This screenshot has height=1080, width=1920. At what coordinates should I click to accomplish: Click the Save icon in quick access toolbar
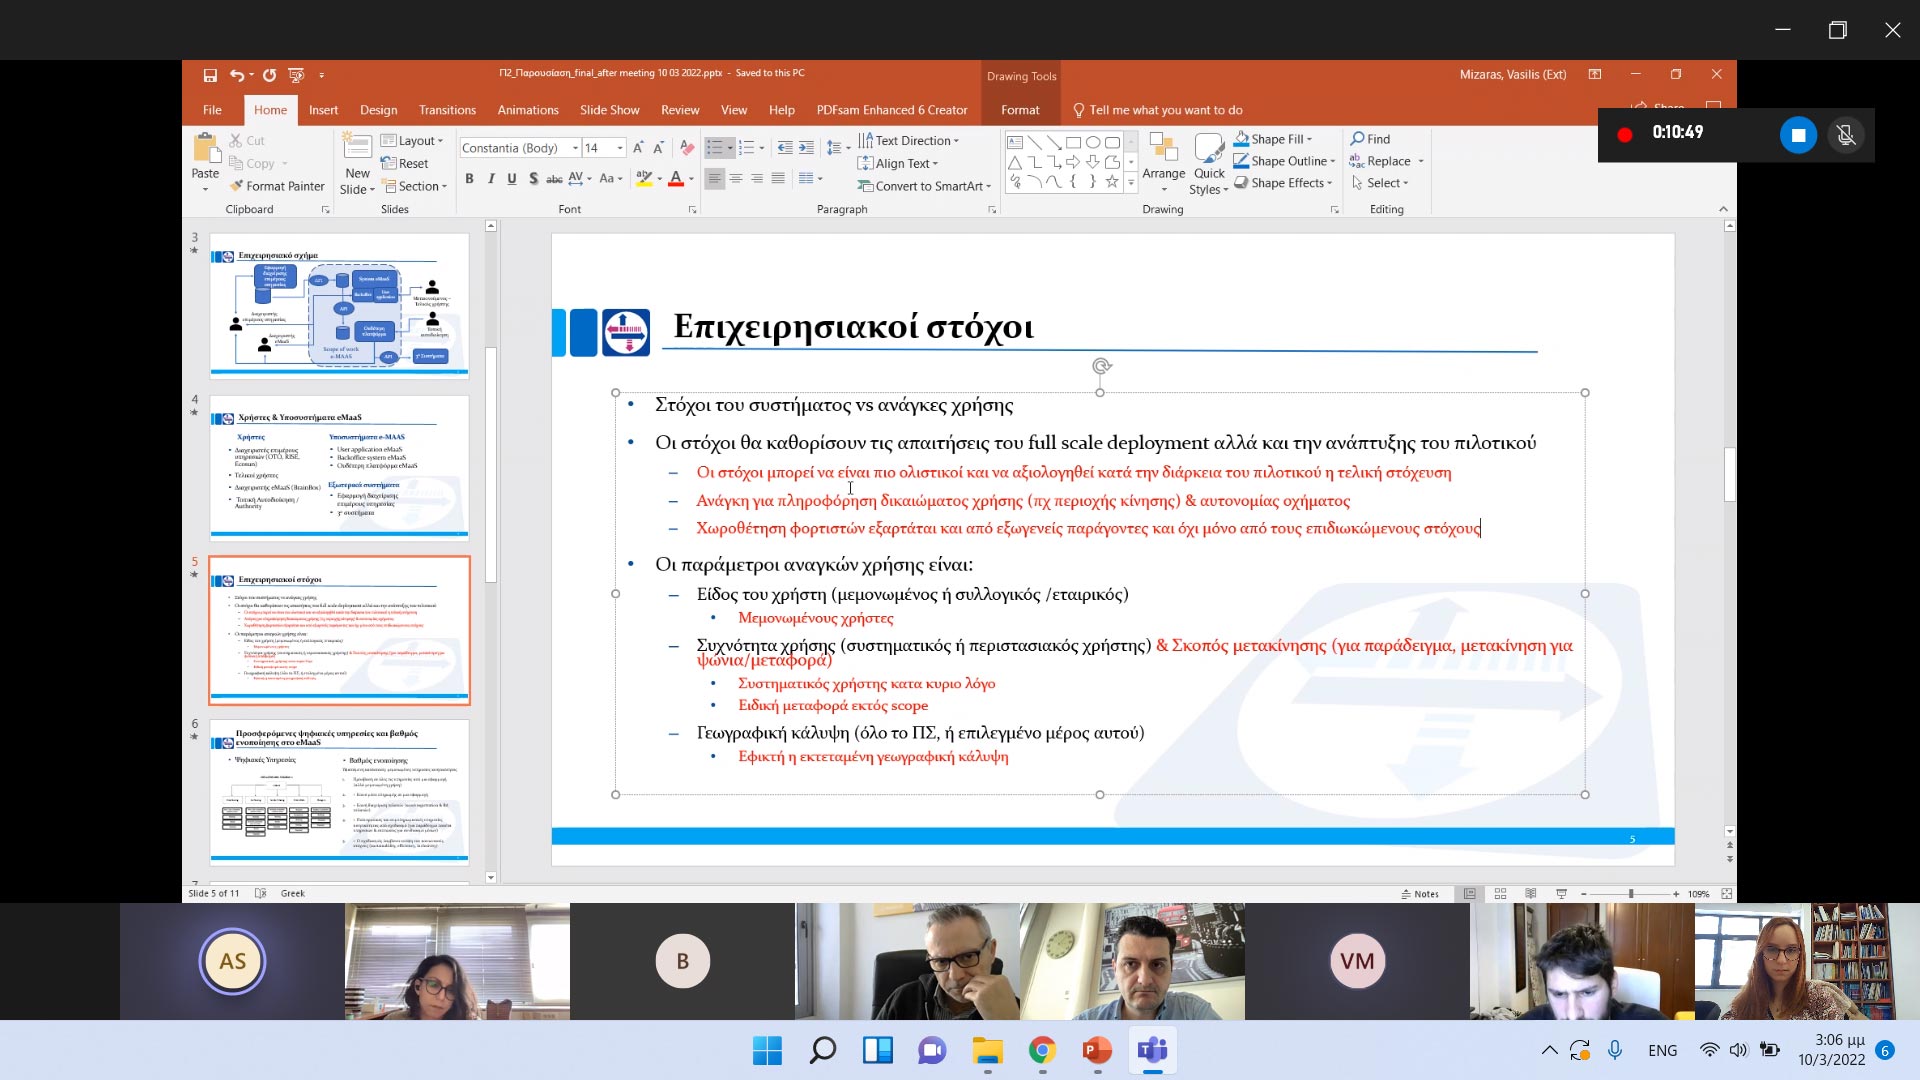(210, 75)
